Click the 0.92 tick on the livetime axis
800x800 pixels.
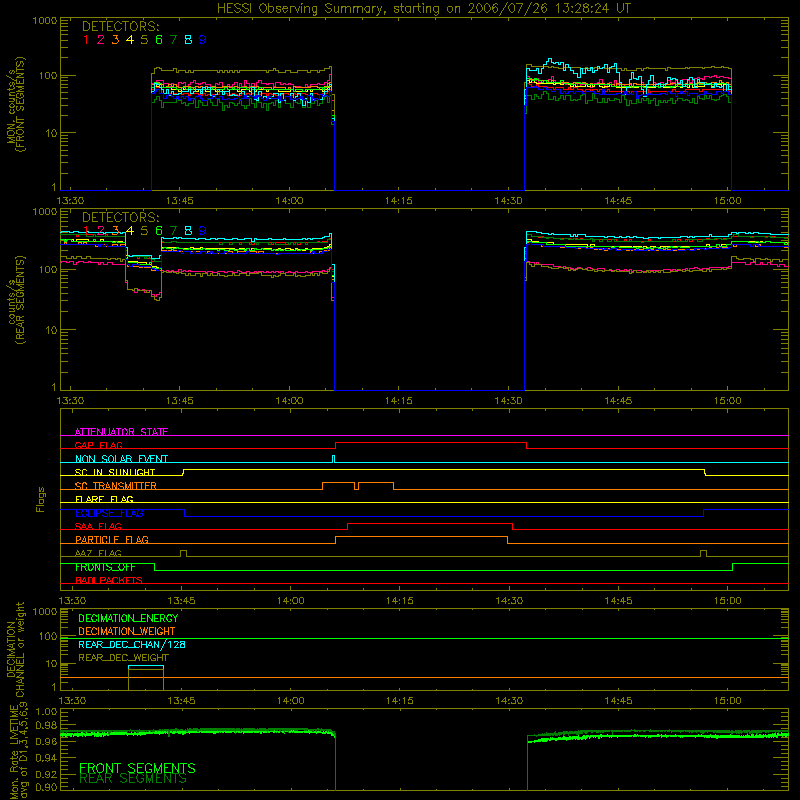pos(46,772)
